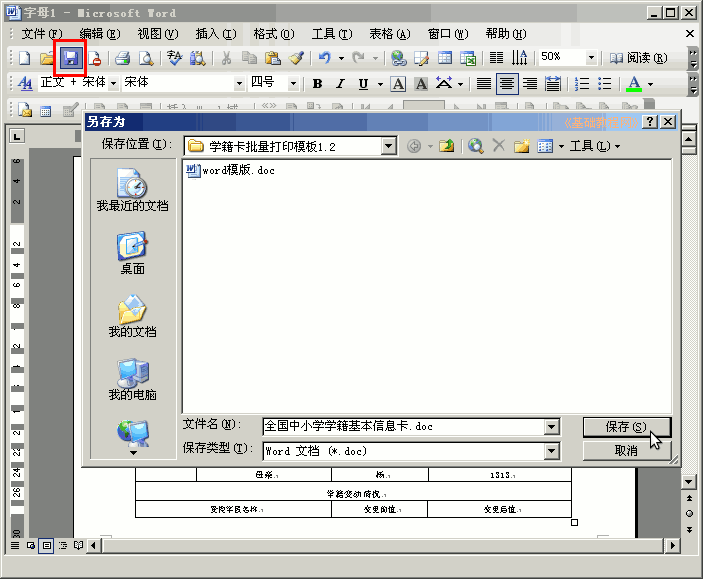Screen dimensions: 703x579
Task: Open the Styles and Formatting icon
Action: [25, 83]
